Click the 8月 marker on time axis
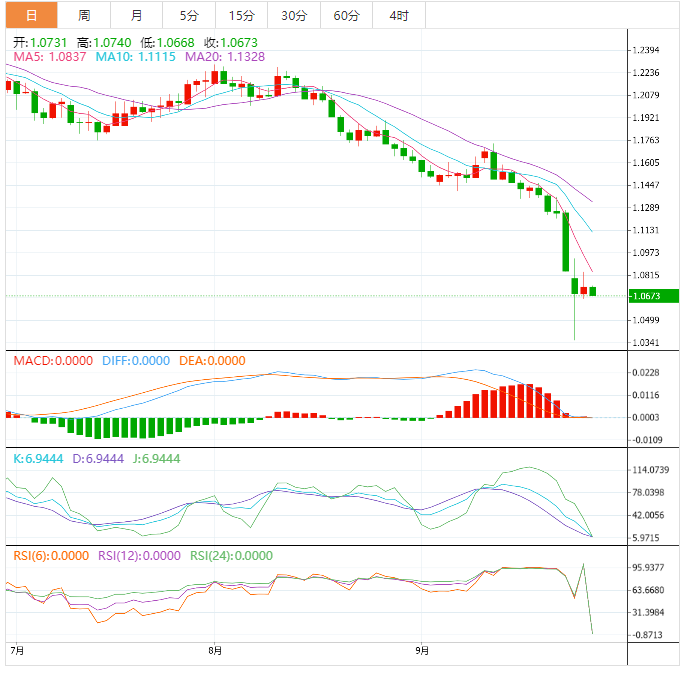This screenshot has width=687, height=676. [x=216, y=650]
